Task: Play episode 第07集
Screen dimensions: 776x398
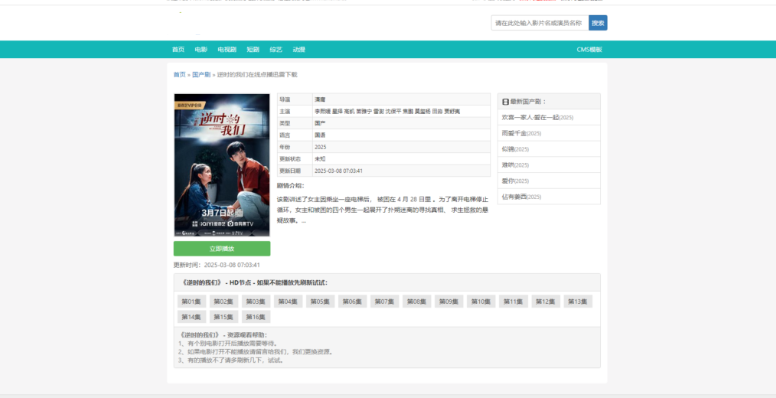Action: click(x=385, y=301)
